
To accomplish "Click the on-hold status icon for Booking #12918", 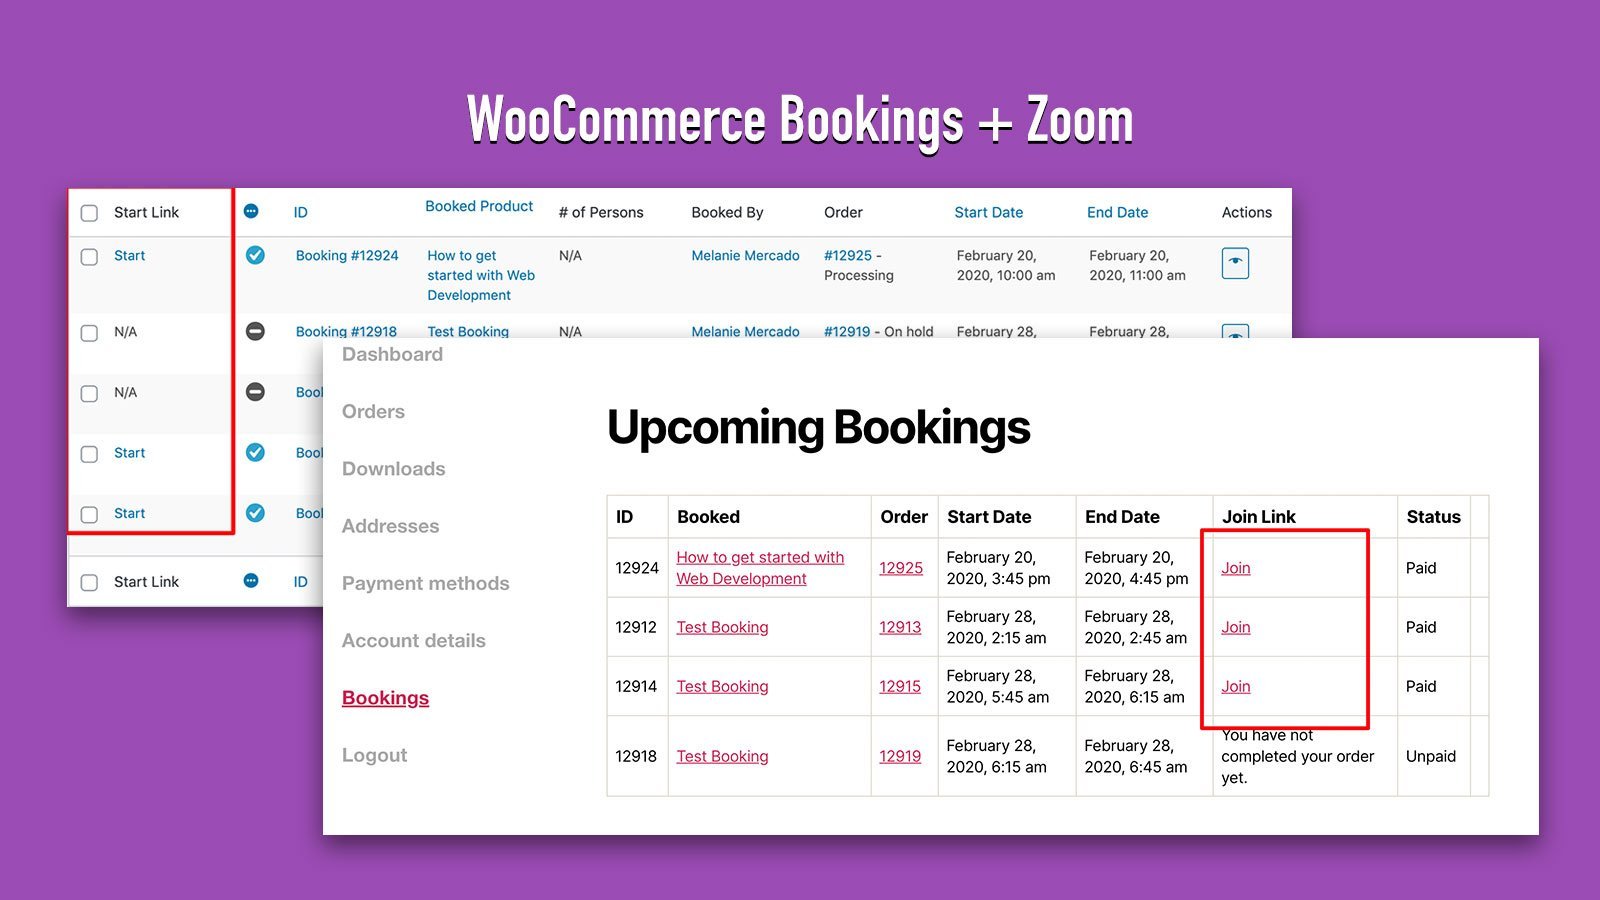I will 255,331.
